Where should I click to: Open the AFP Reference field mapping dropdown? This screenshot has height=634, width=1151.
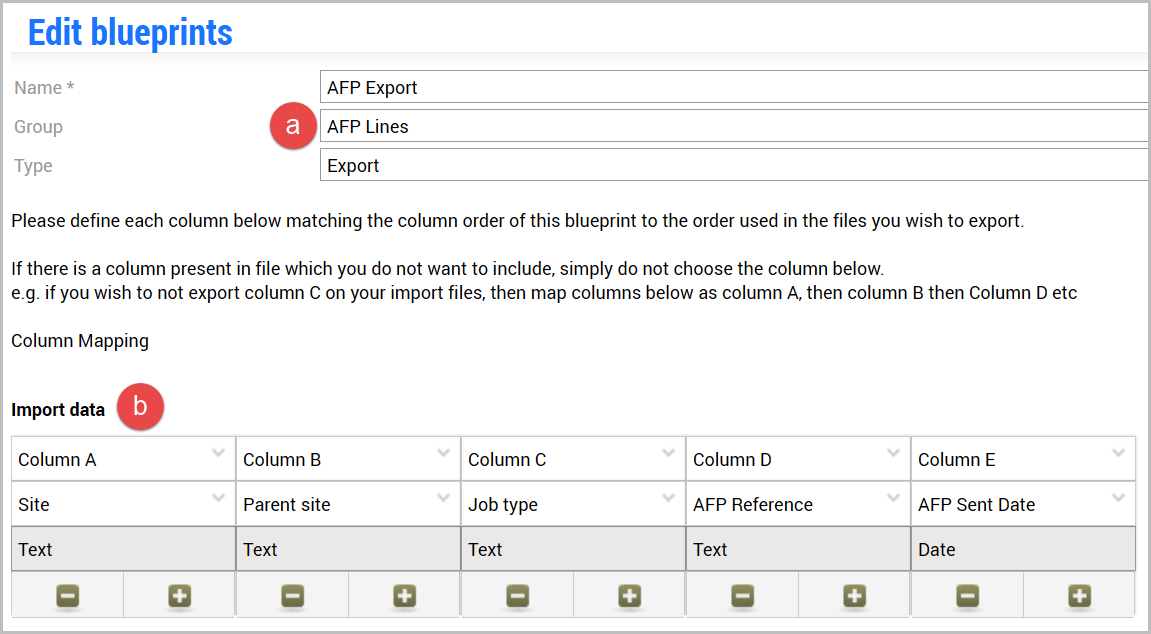click(x=799, y=504)
